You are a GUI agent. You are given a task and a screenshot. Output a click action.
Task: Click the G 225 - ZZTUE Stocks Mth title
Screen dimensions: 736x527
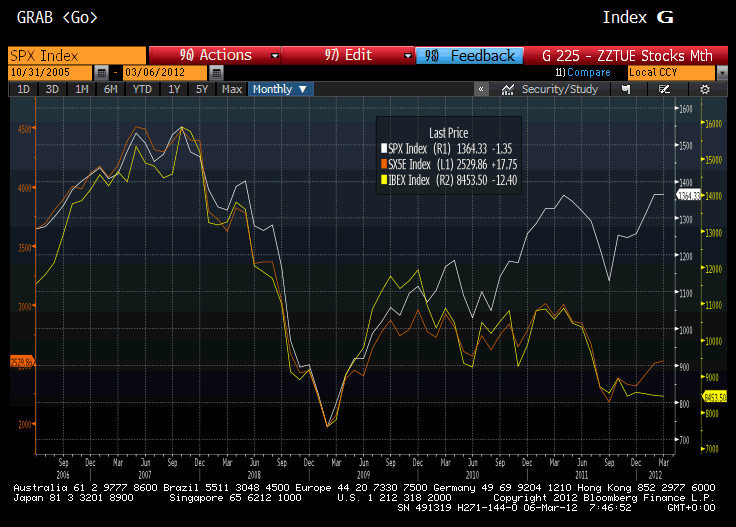click(x=627, y=56)
